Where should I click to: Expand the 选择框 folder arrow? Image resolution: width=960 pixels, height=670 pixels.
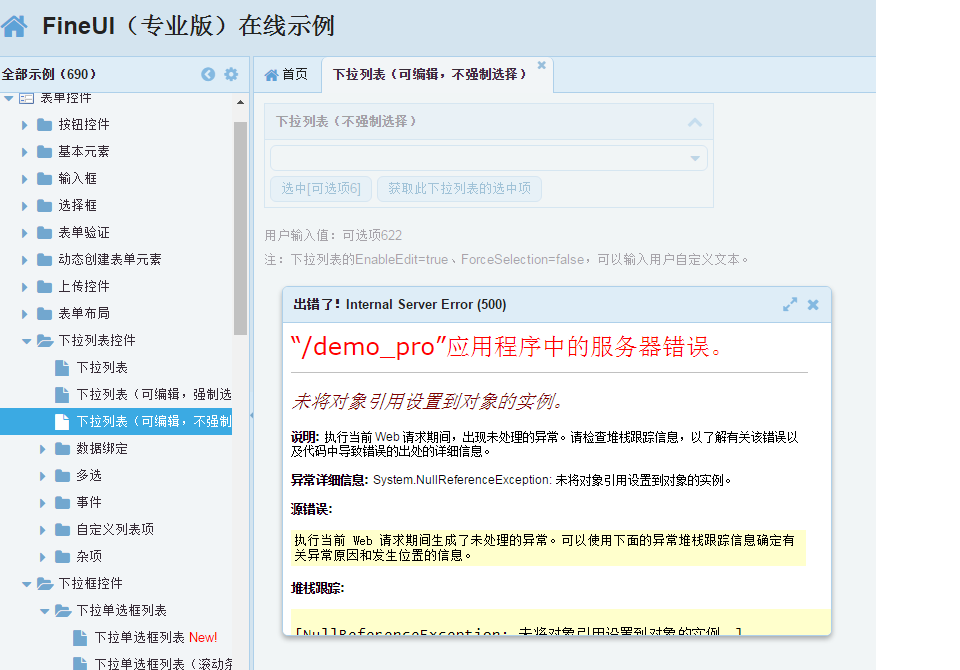(x=24, y=206)
